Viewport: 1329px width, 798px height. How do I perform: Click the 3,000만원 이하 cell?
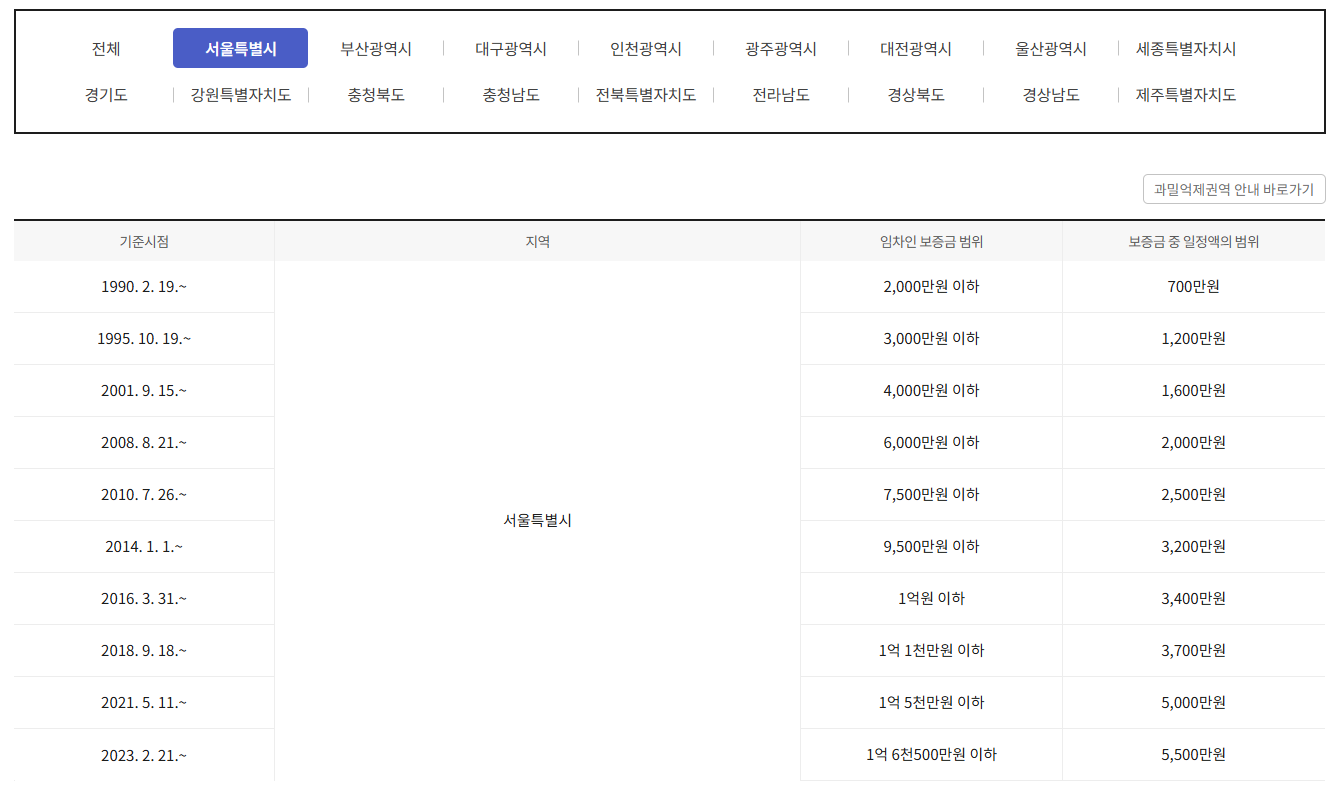coord(931,339)
